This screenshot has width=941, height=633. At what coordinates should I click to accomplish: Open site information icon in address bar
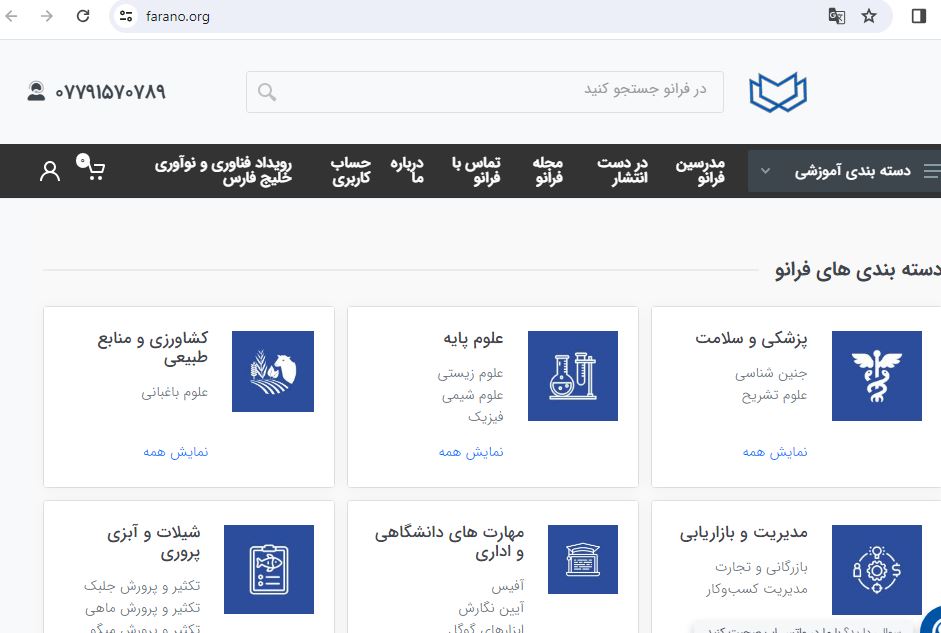(125, 16)
